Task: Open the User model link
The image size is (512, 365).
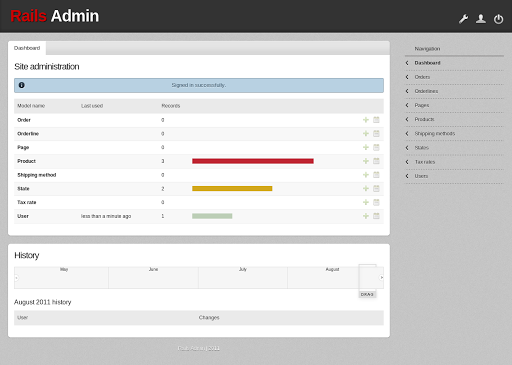Action: tap(23, 216)
